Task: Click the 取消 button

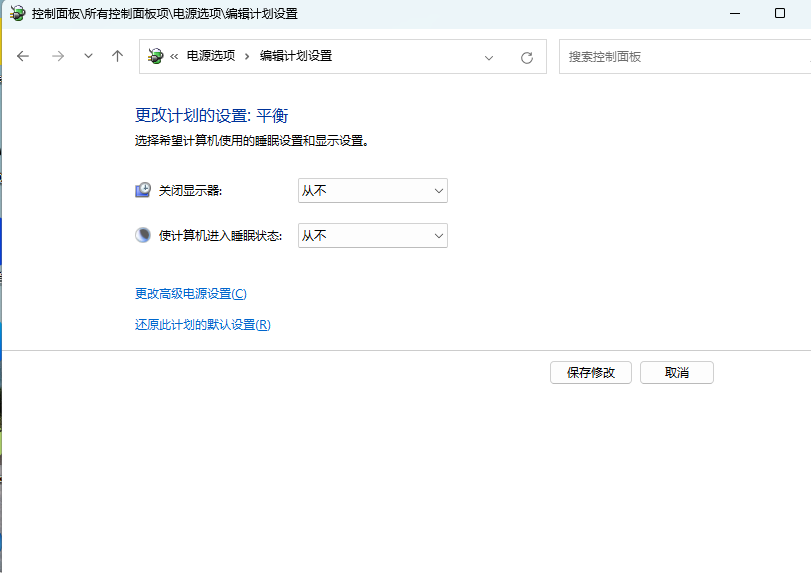Action: click(677, 373)
